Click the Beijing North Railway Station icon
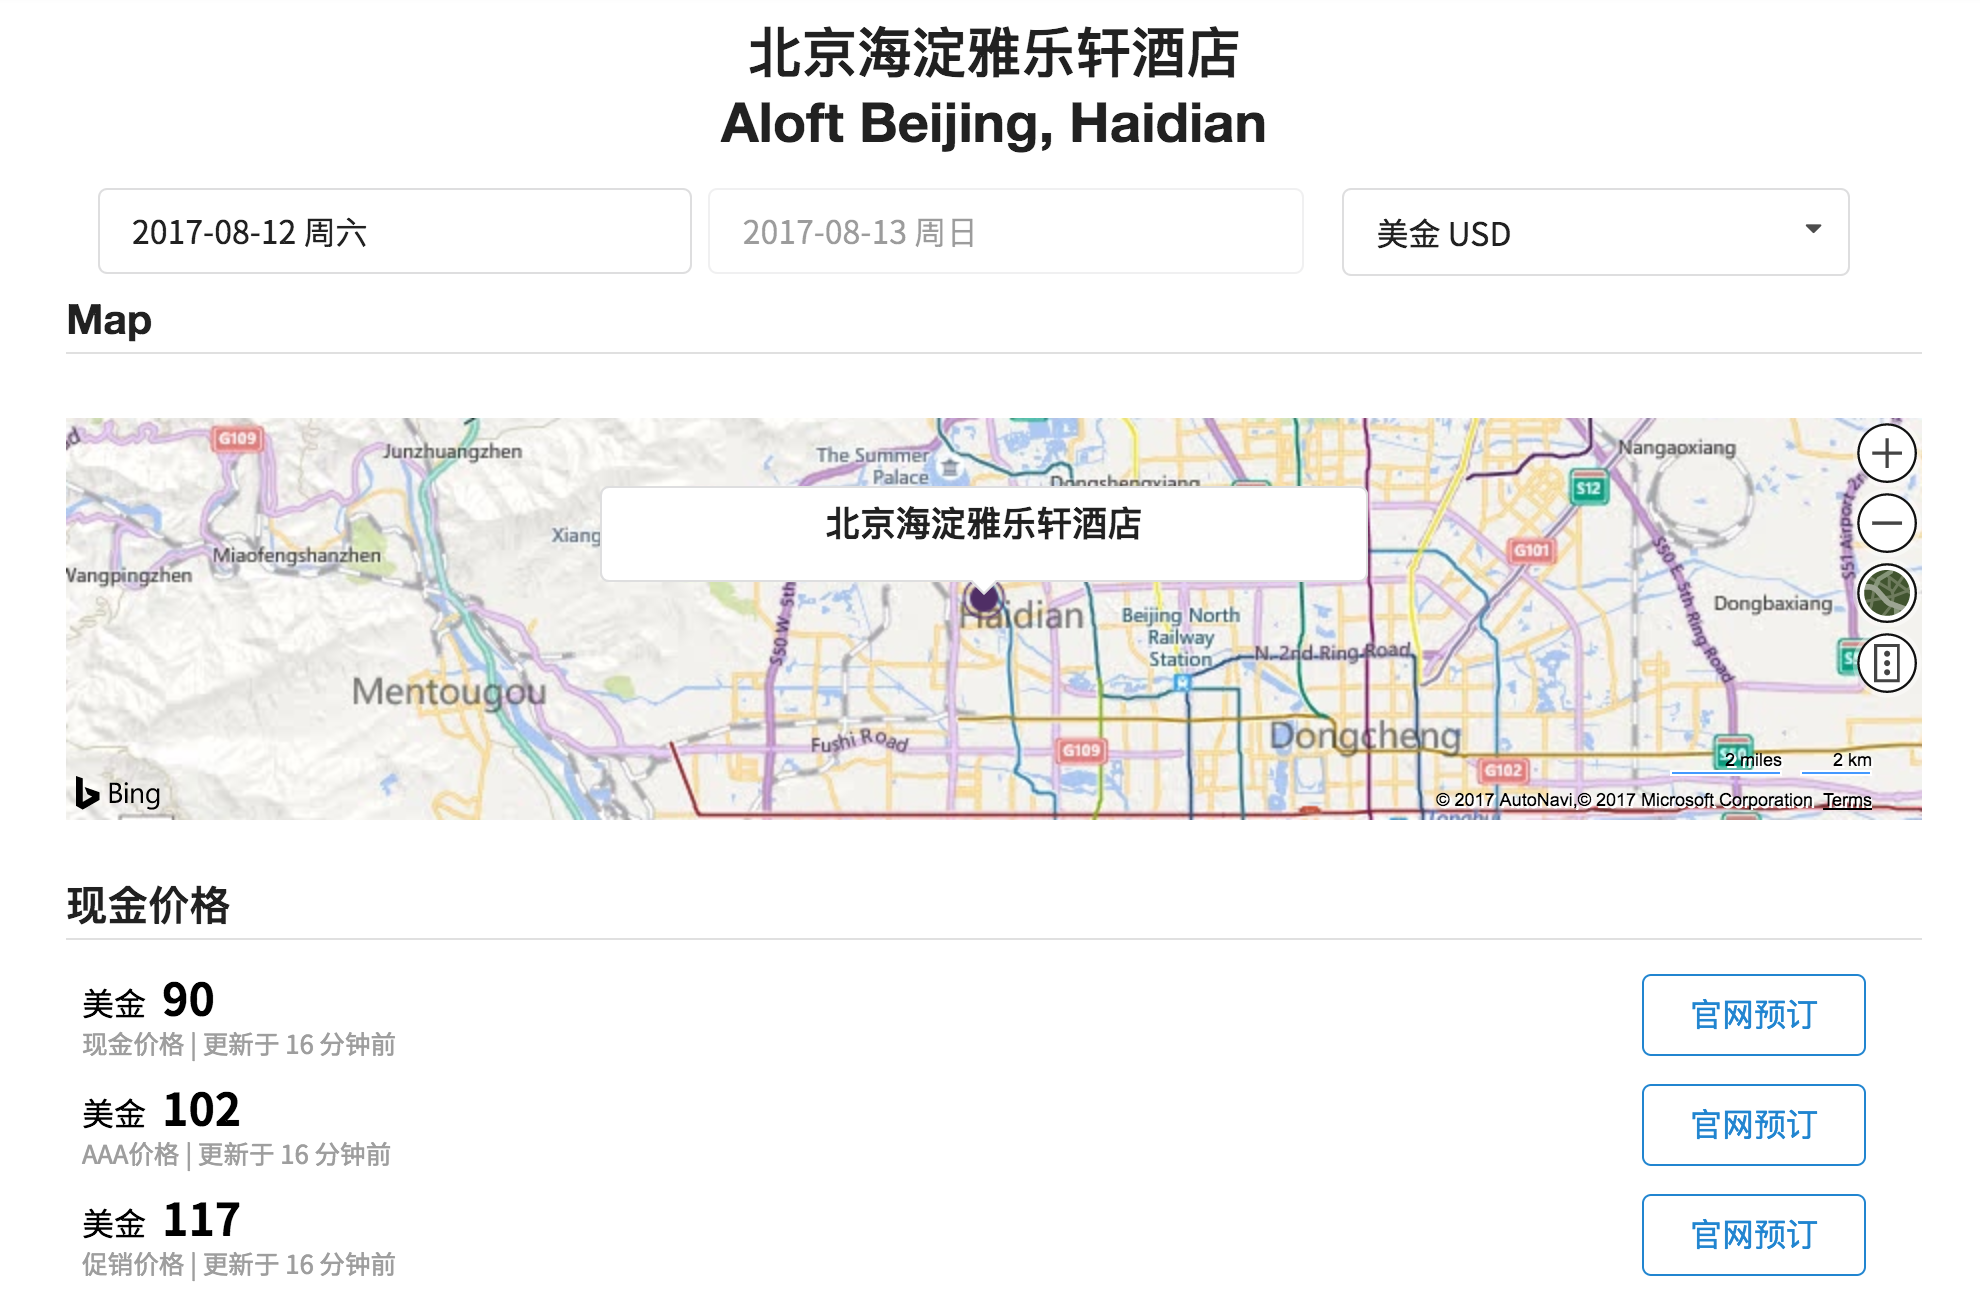 coord(1182,683)
